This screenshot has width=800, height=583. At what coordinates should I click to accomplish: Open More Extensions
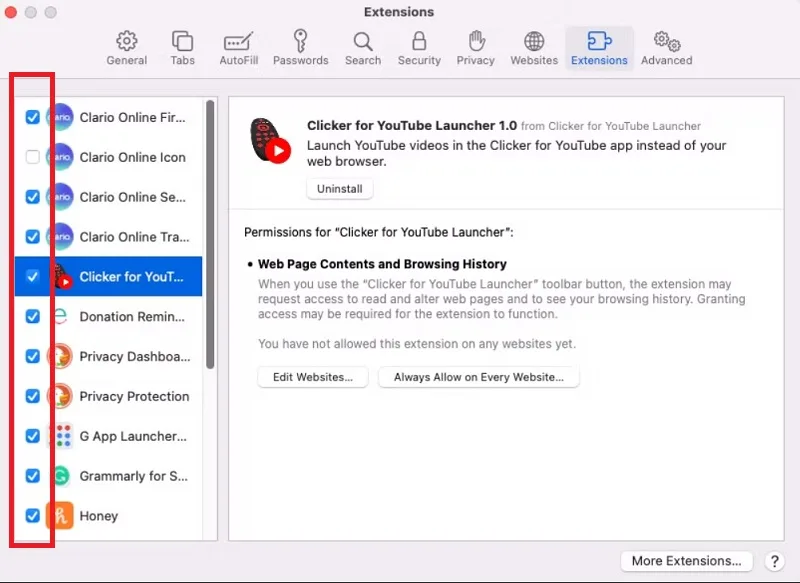coord(686,561)
